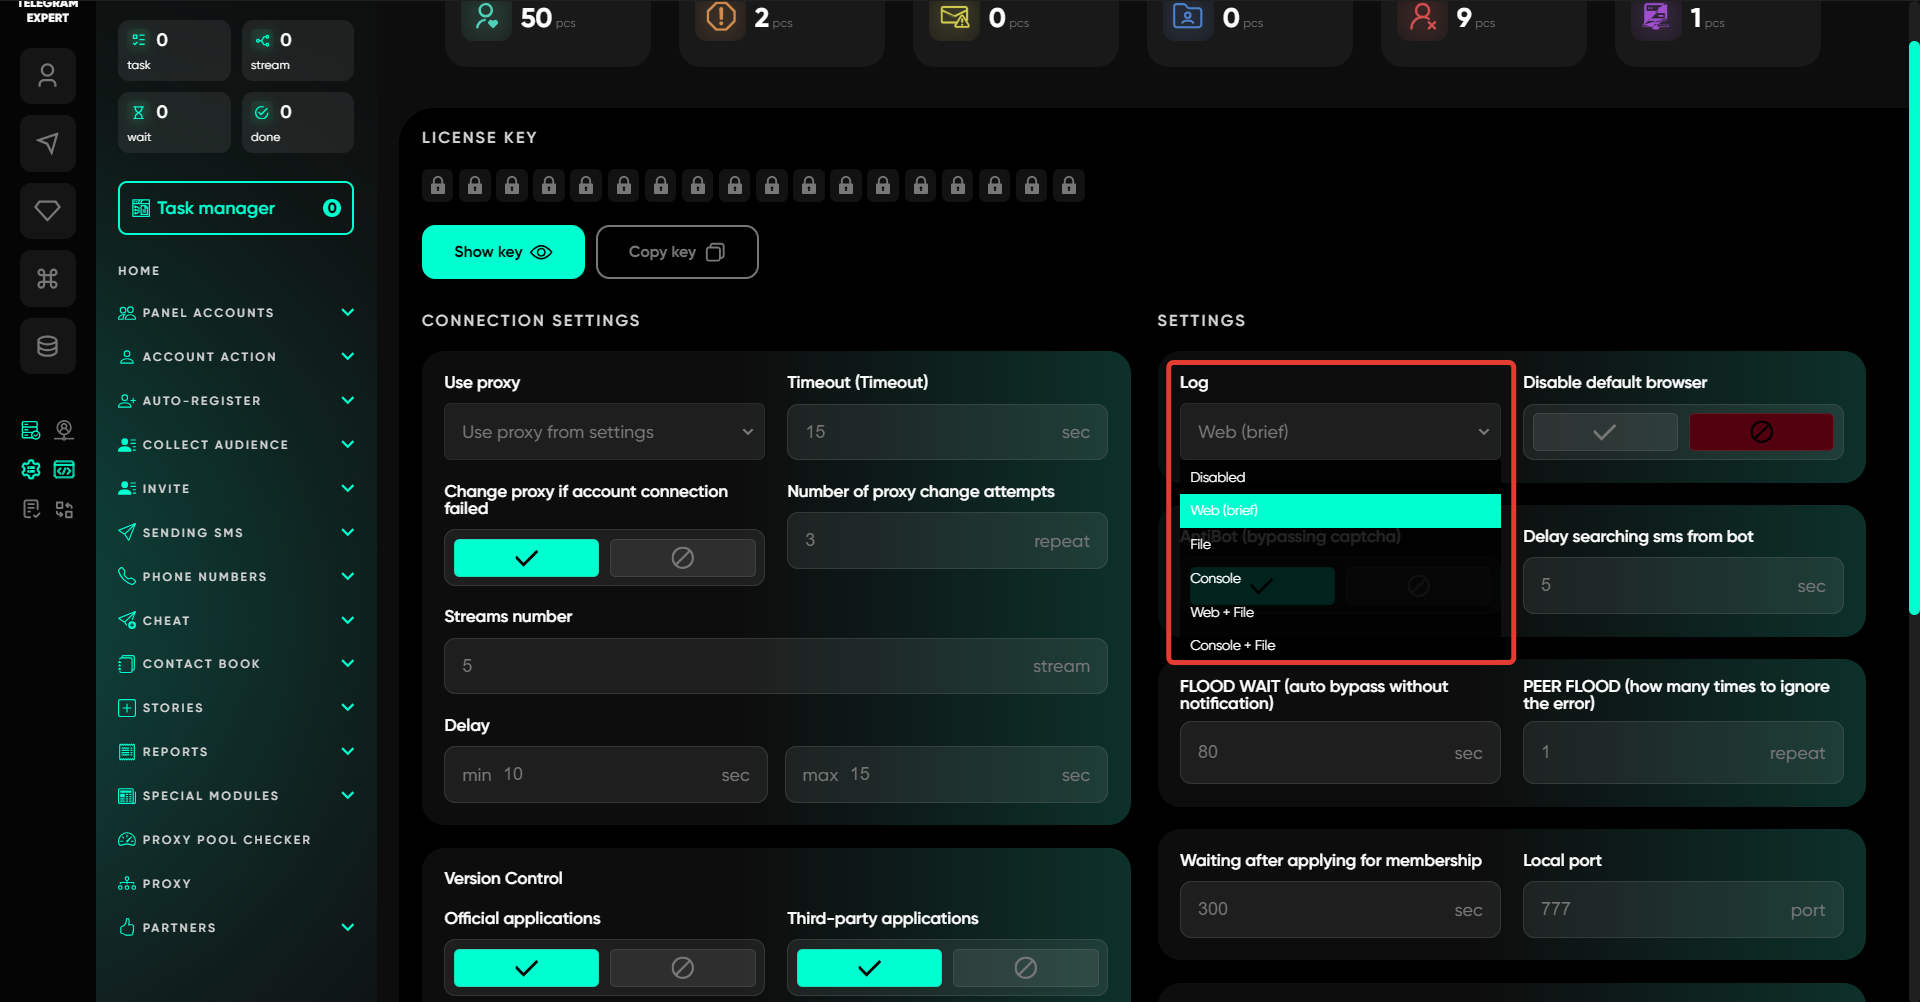Click the code window icon in sidebar
This screenshot has width=1920, height=1002.
pyautogui.click(x=64, y=469)
